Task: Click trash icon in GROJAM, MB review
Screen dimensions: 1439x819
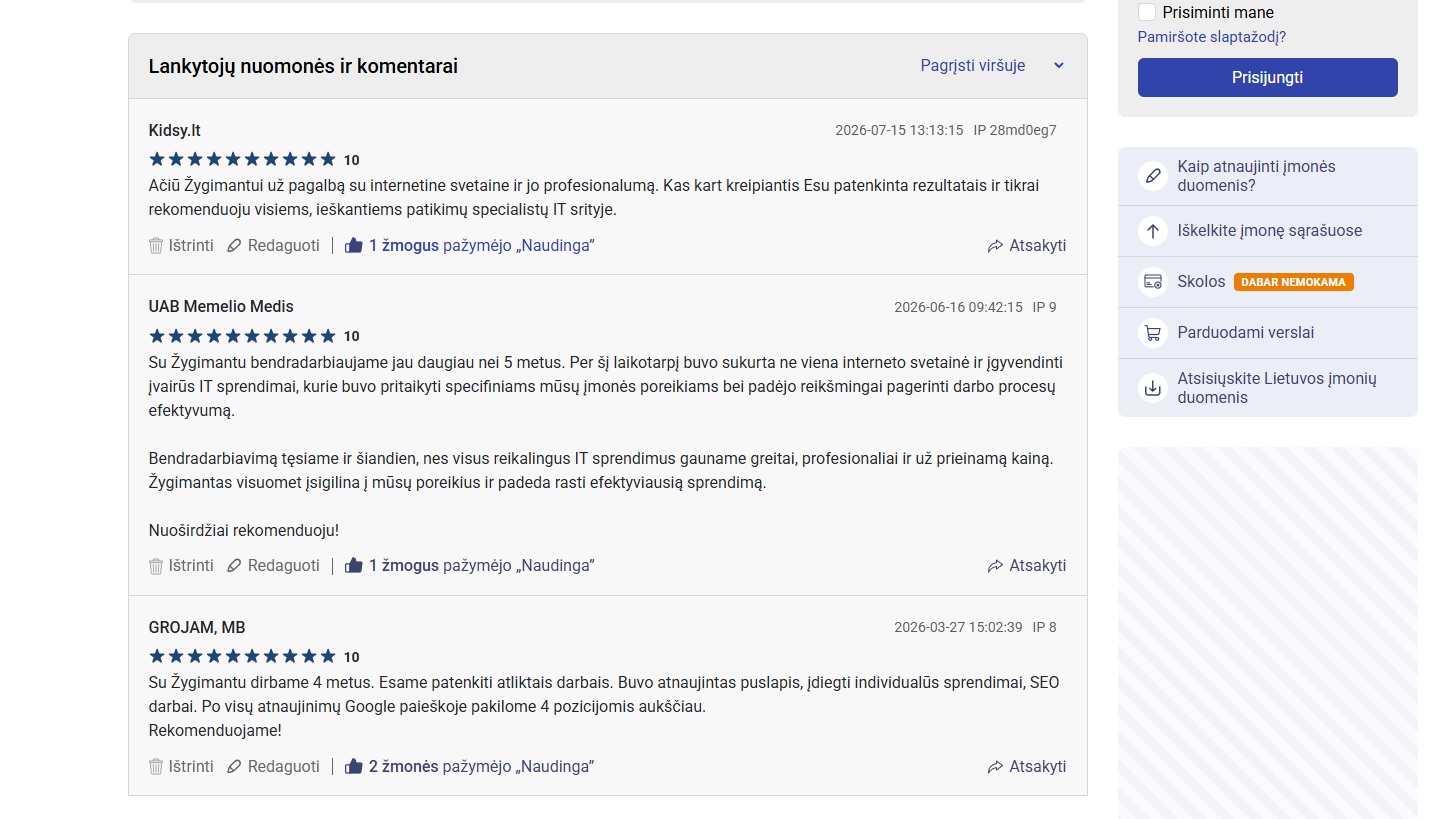Action: point(156,766)
